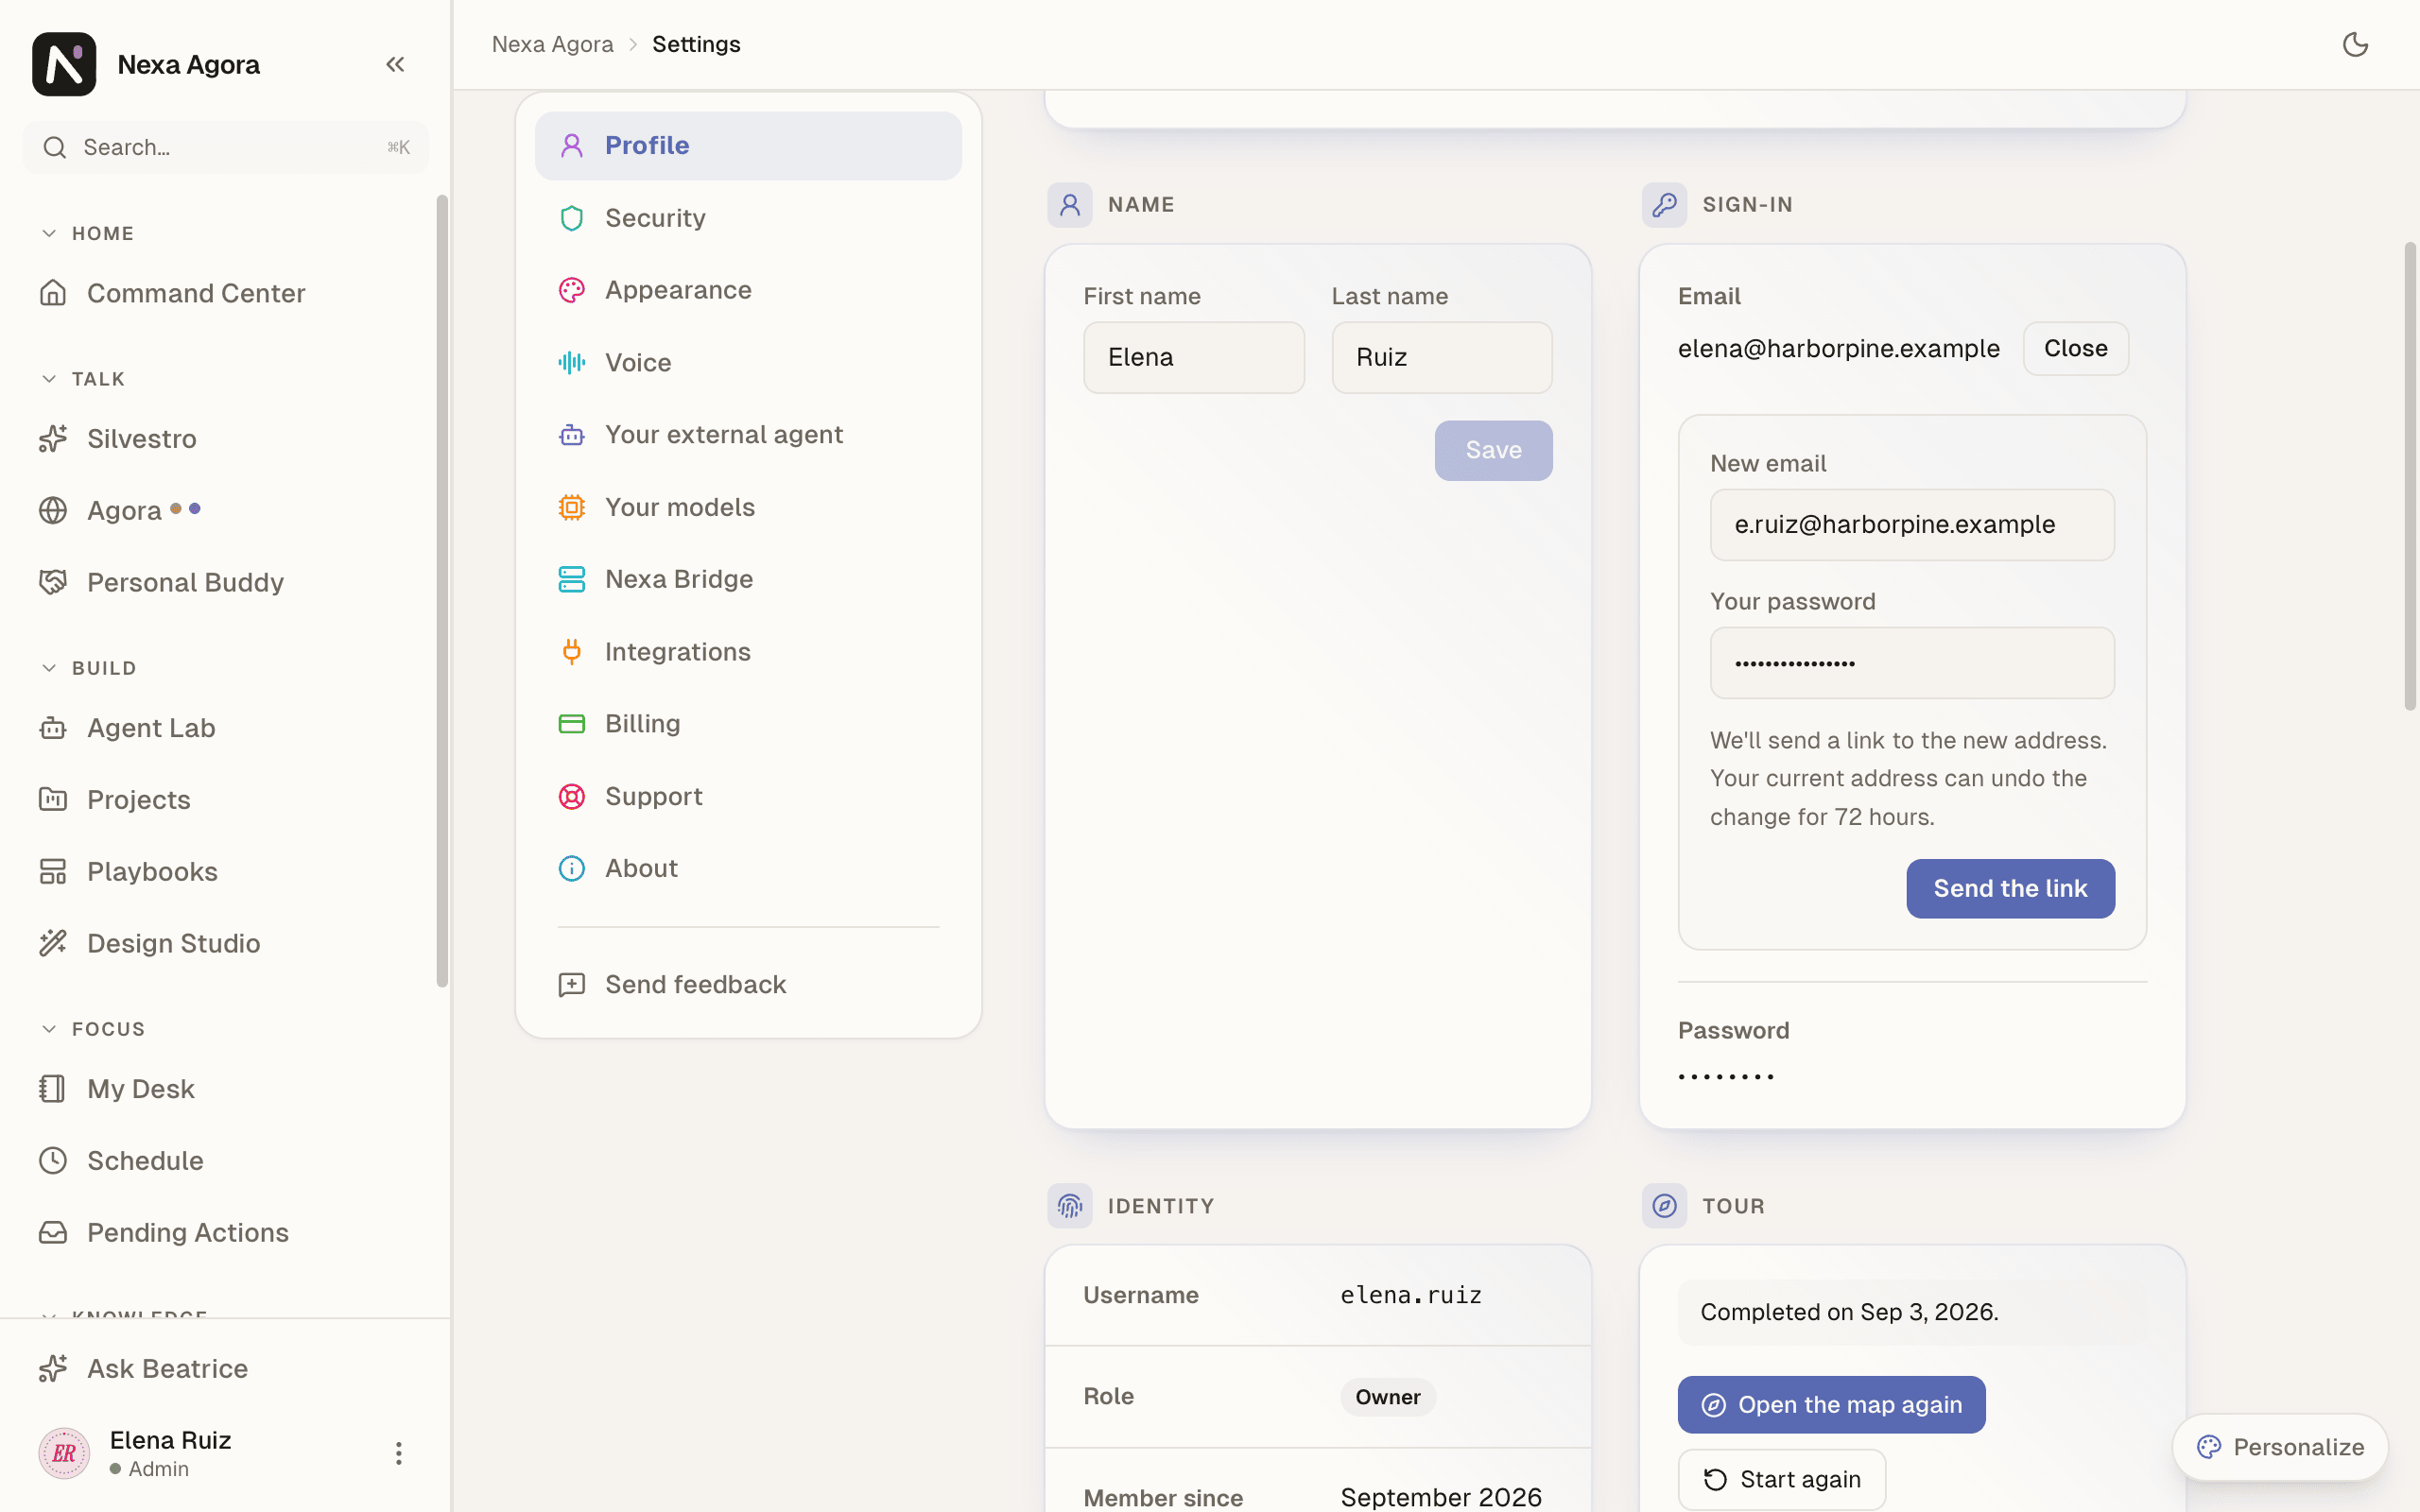Click the sidebar Search box
This screenshot has width=2420, height=1512.
(x=226, y=148)
